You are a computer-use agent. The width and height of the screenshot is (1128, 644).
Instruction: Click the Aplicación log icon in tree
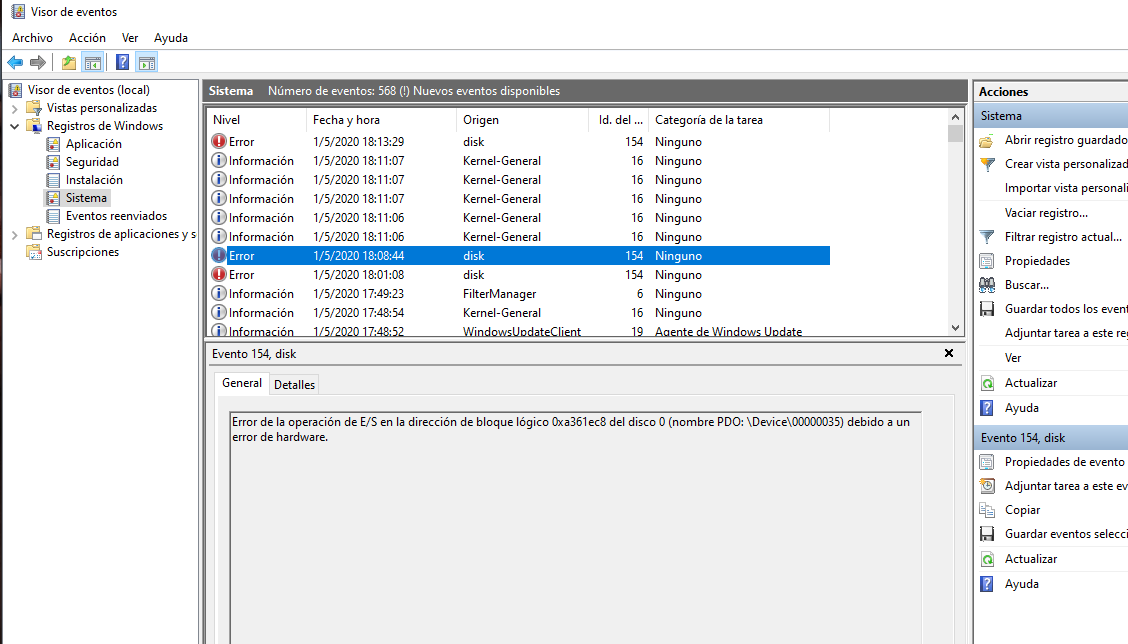53,144
